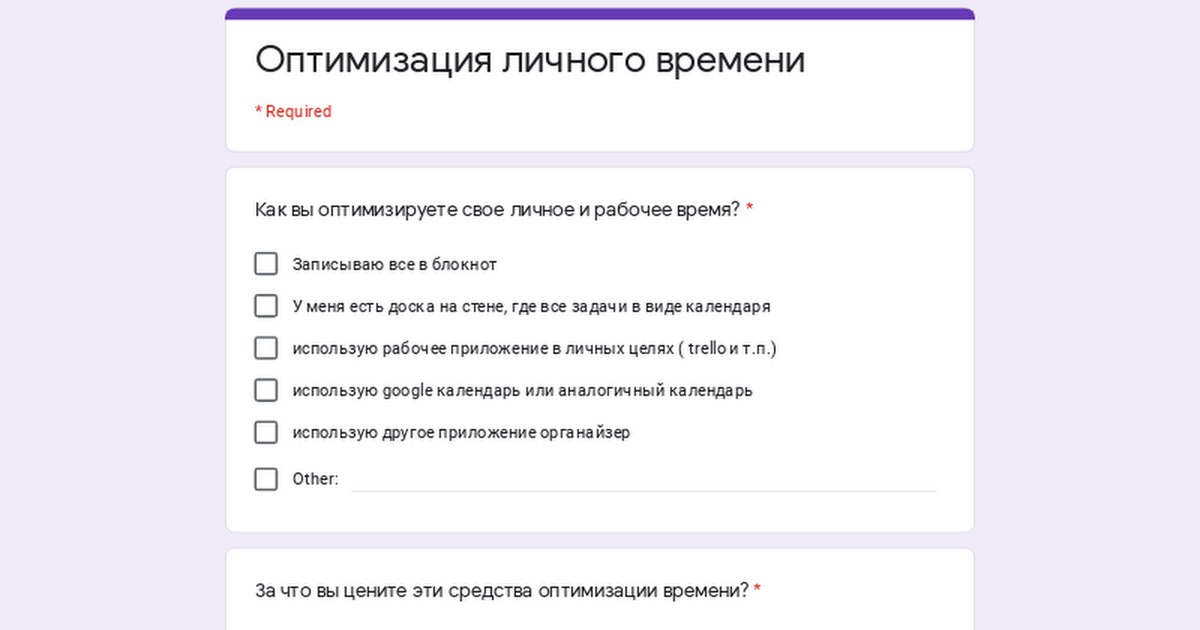Image resolution: width=1200 pixels, height=630 pixels.
Task: Click the form title 'Оптимизация личного времени'
Action: (x=530, y=60)
